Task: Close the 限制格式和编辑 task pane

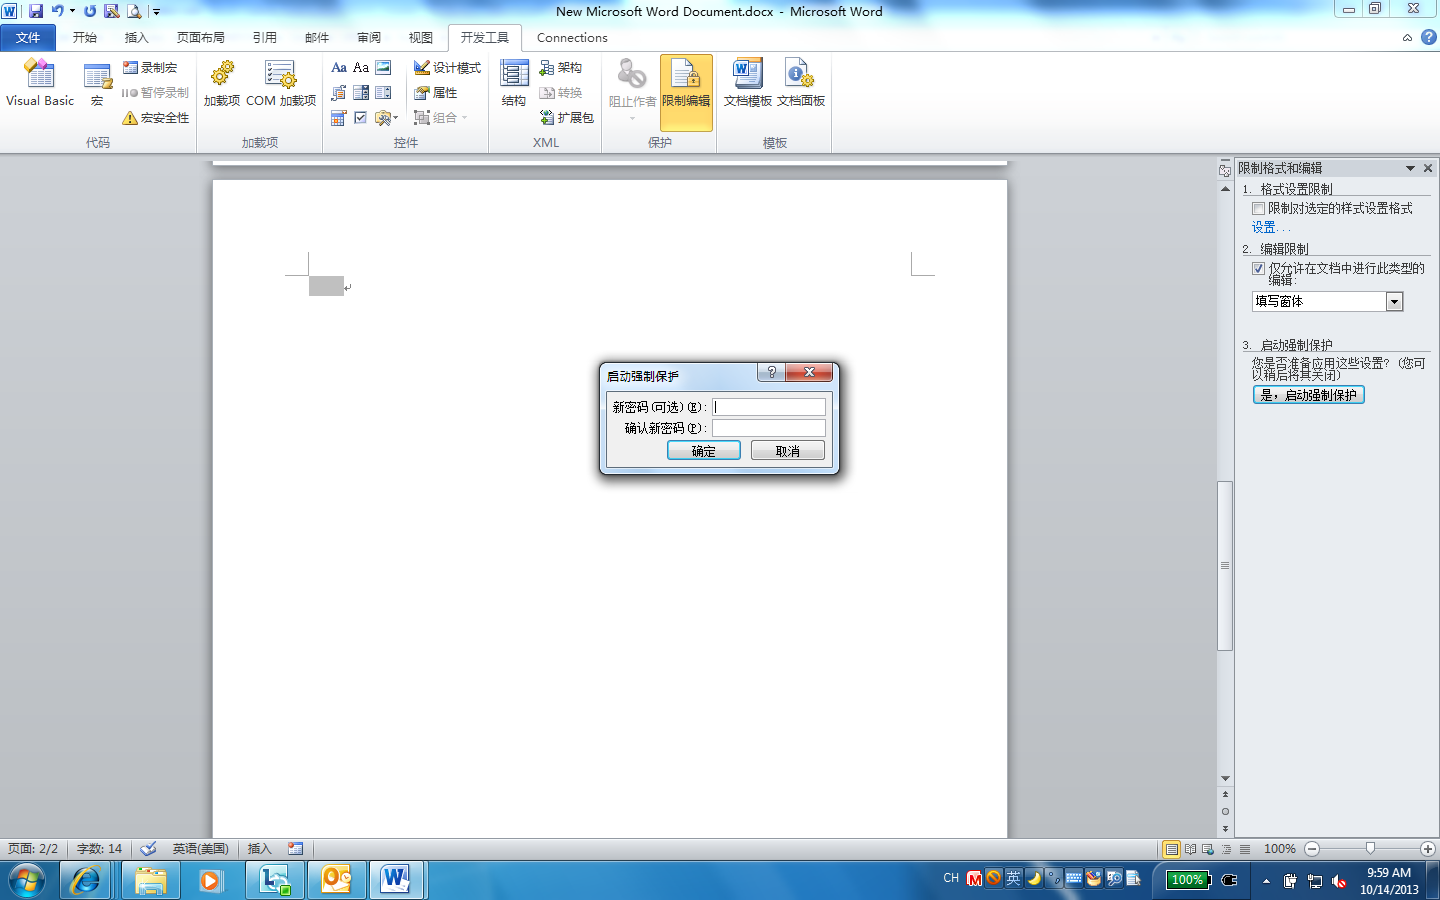Action: coord(1428,168)
